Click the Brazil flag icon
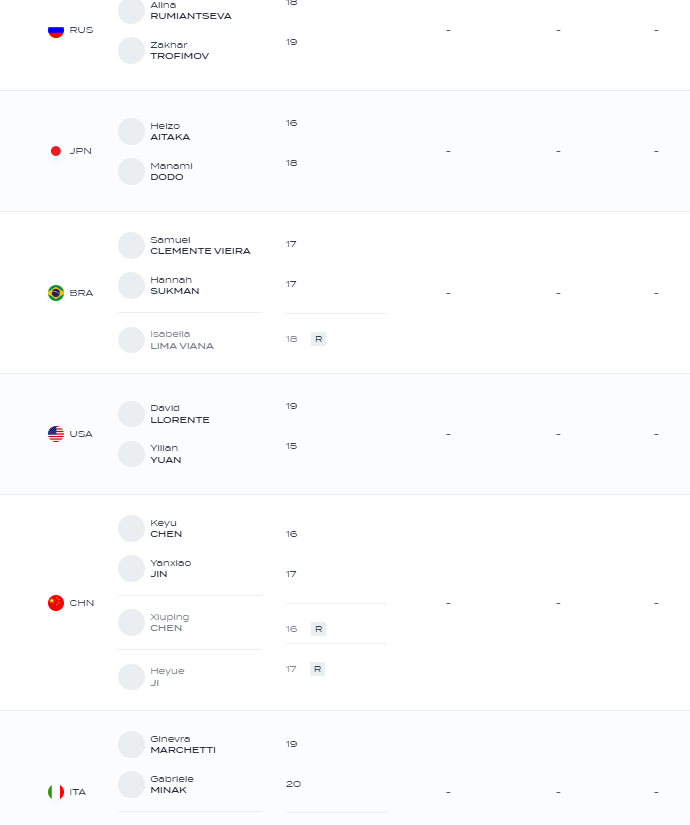 click(x=56, y=293)
